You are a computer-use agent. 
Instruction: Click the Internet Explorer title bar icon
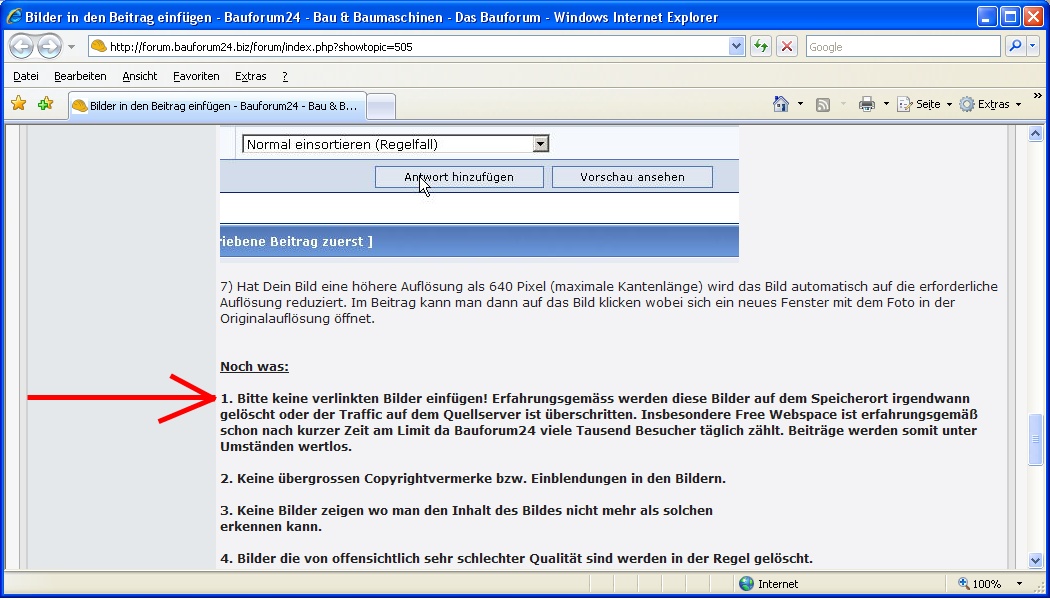(13, 16)
